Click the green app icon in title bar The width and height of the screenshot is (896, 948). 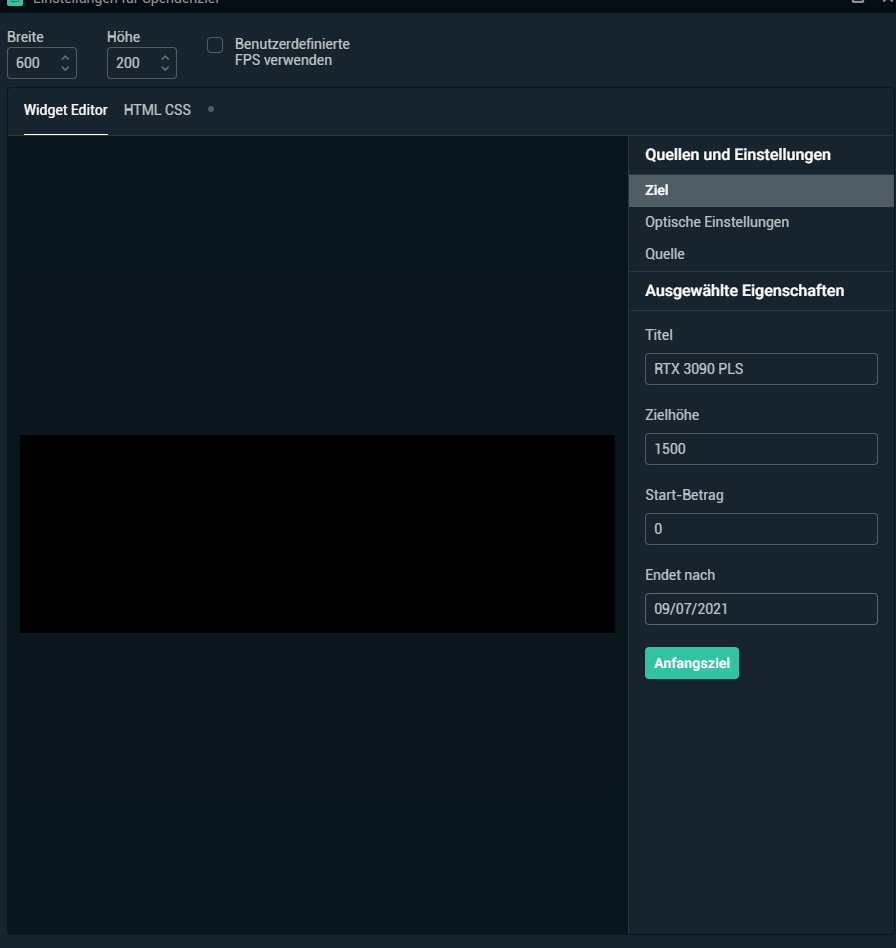click(15, 2)
